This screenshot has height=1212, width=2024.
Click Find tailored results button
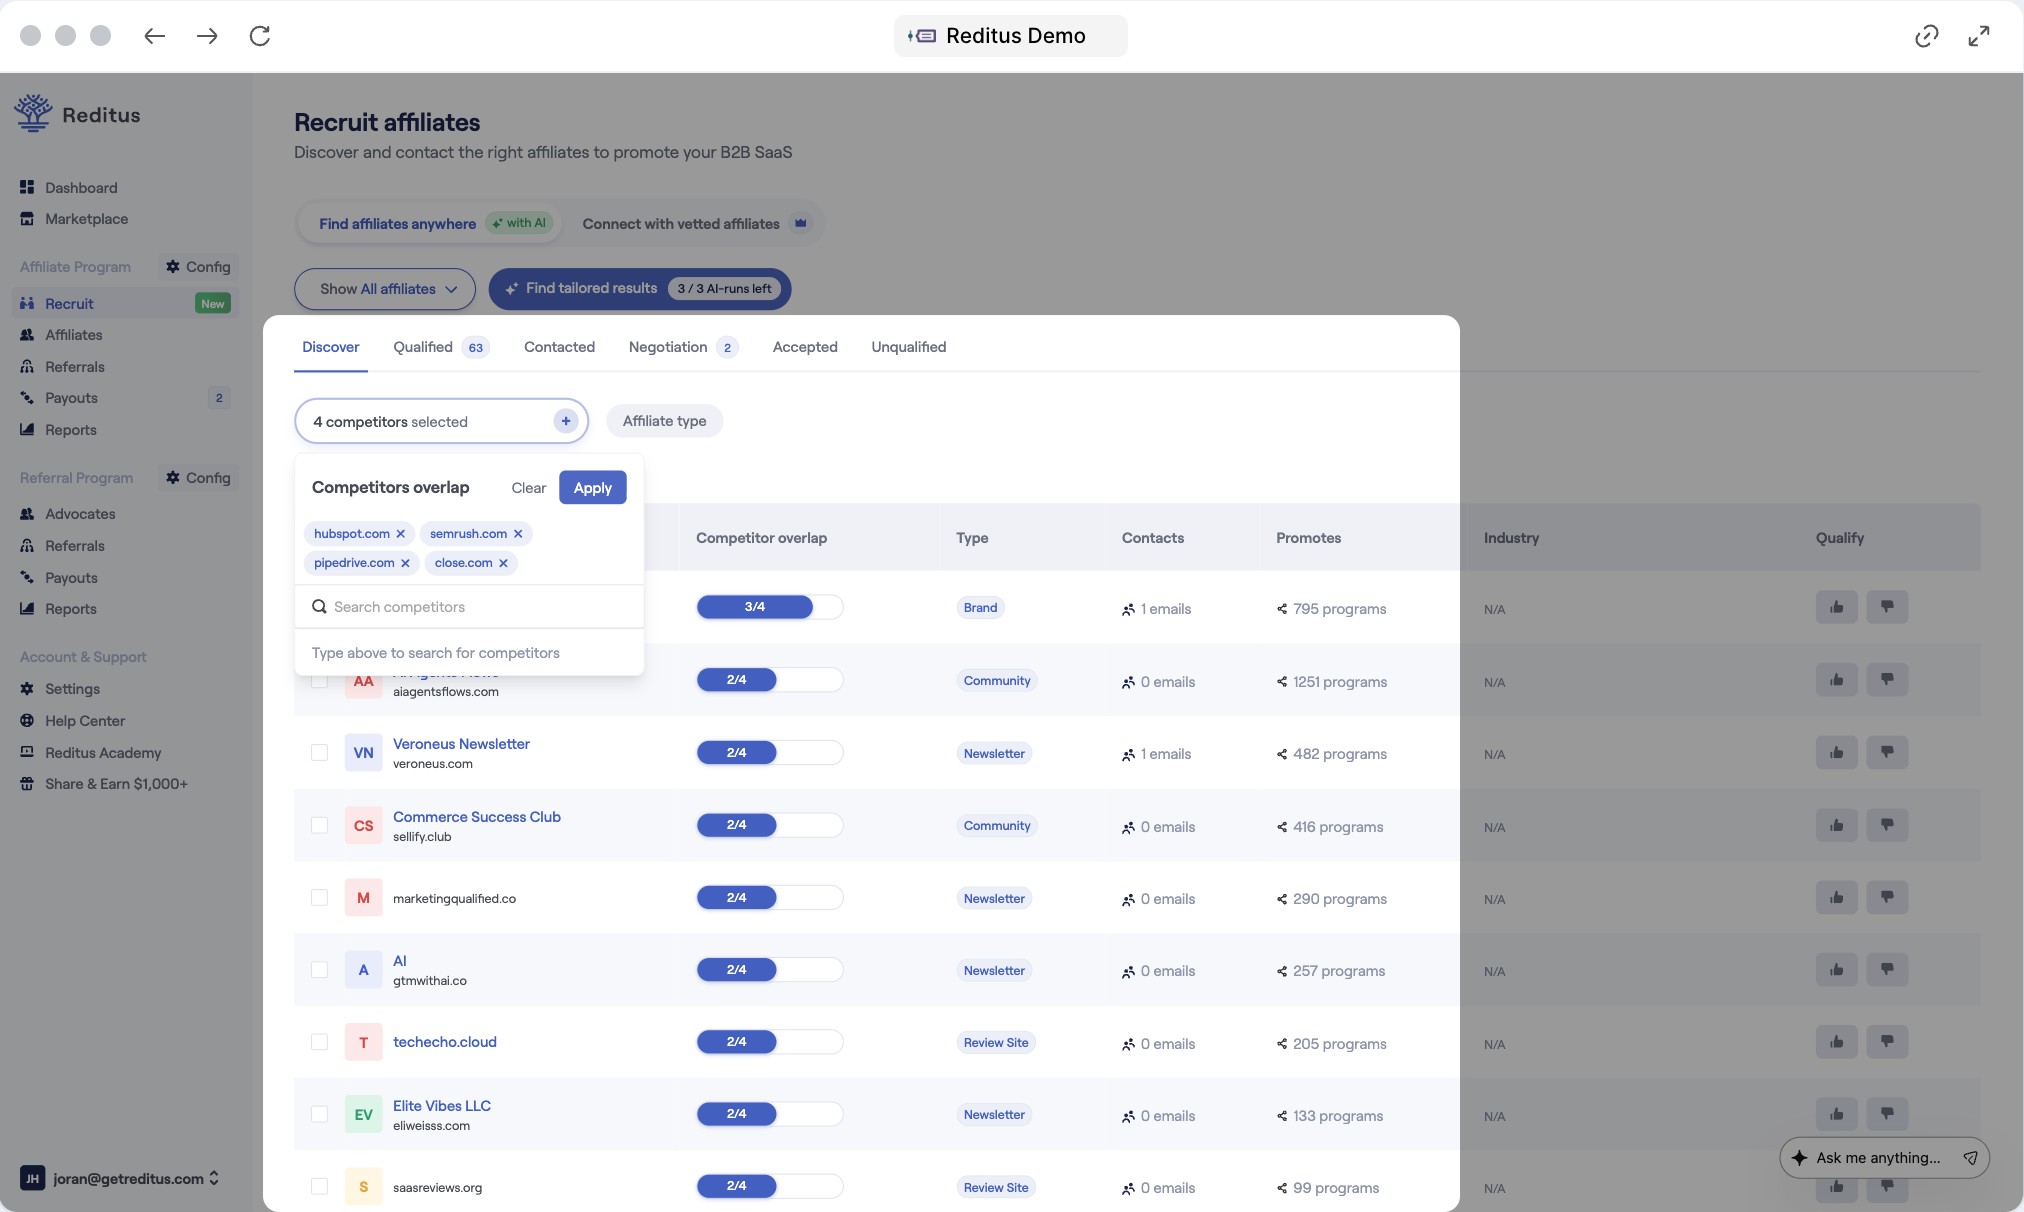[640, 289]
